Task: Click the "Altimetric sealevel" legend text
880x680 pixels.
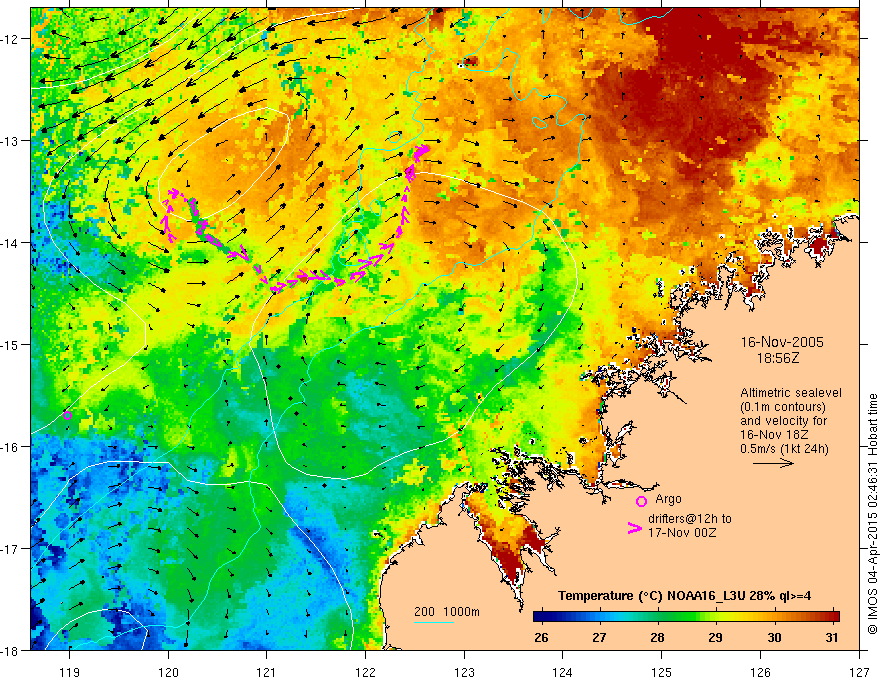Action: tap(791, 393)
